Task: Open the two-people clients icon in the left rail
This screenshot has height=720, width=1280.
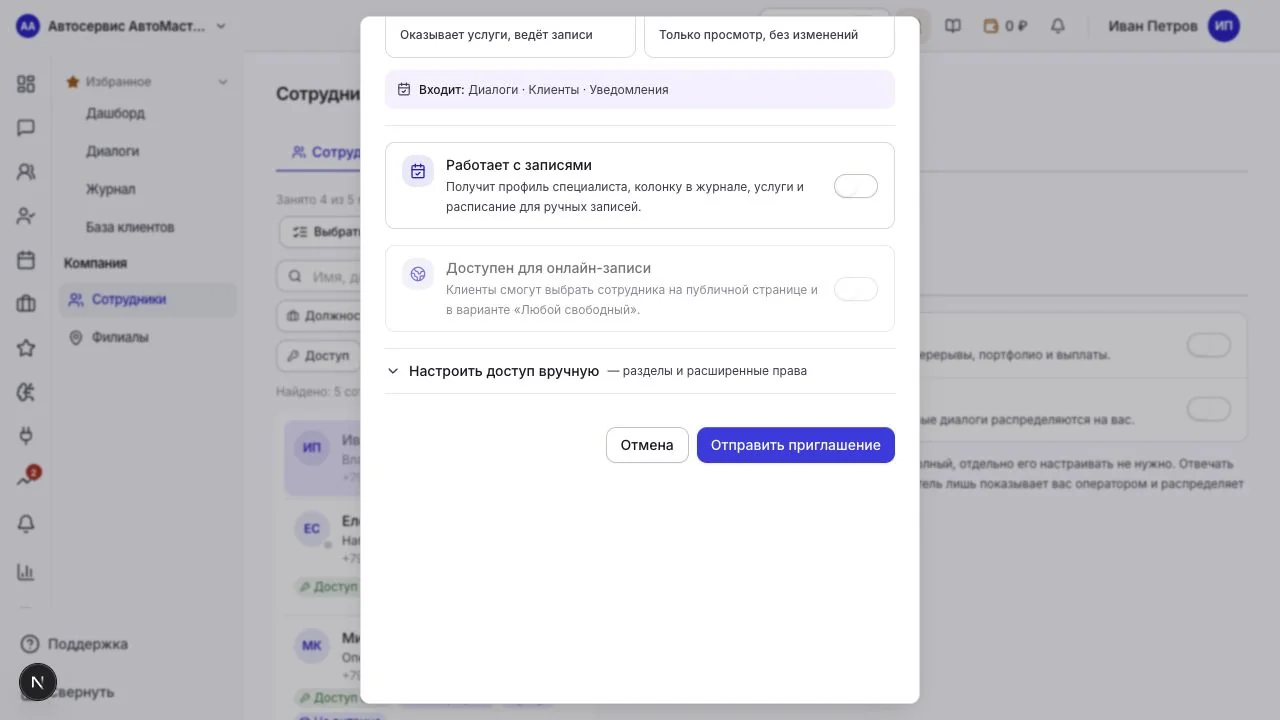Action: point(26,172)
